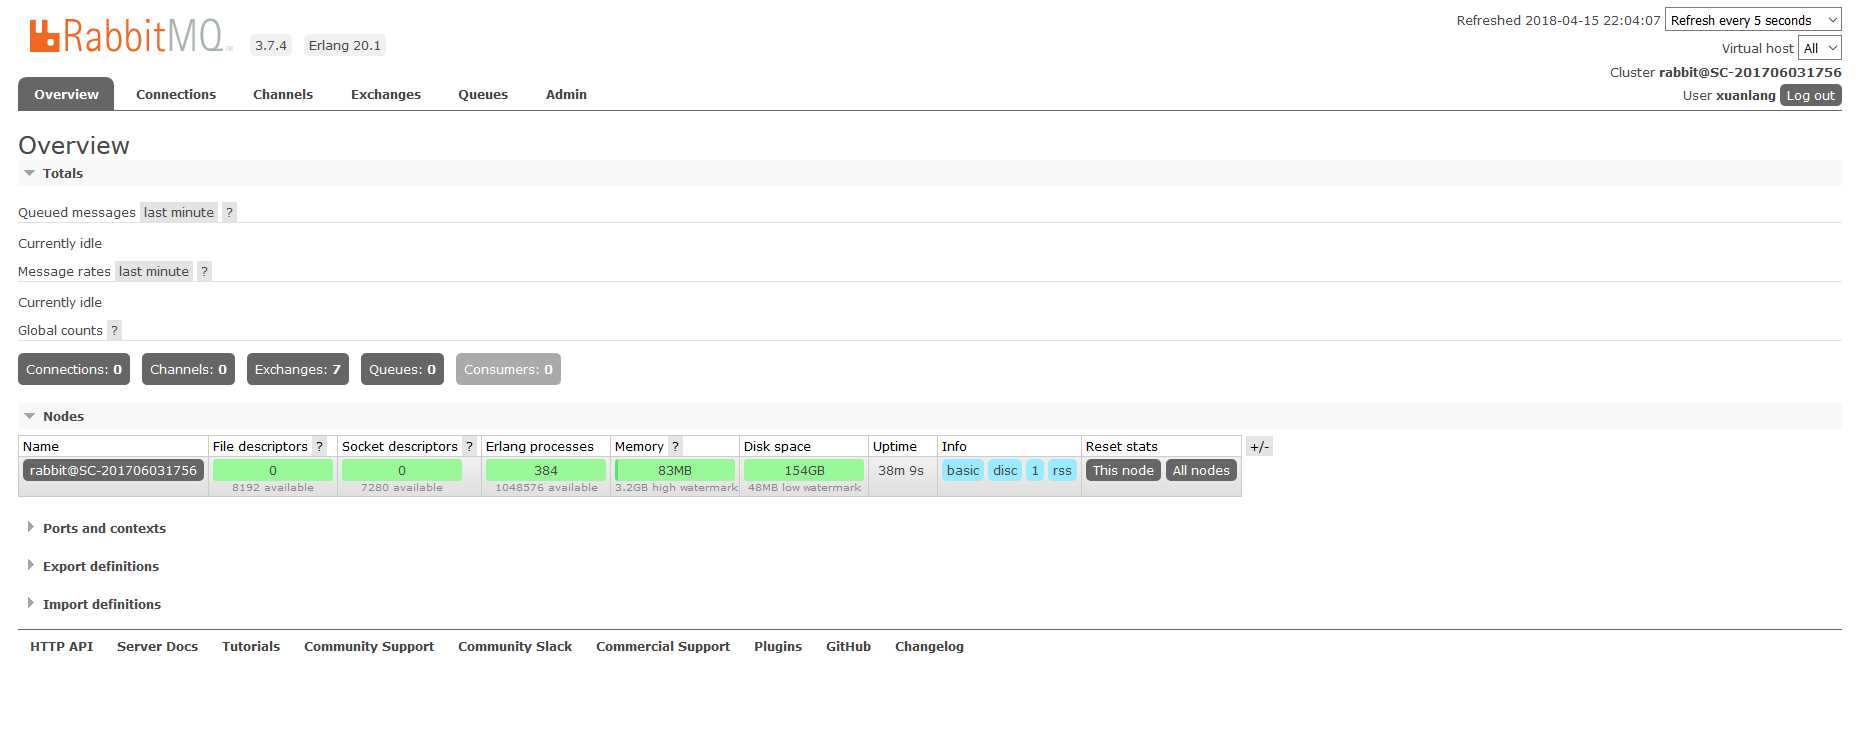The height and width of the screenshot is (744, 1868).
Task: Open the Exchanges: 7 count button
Action: (298, 369)
